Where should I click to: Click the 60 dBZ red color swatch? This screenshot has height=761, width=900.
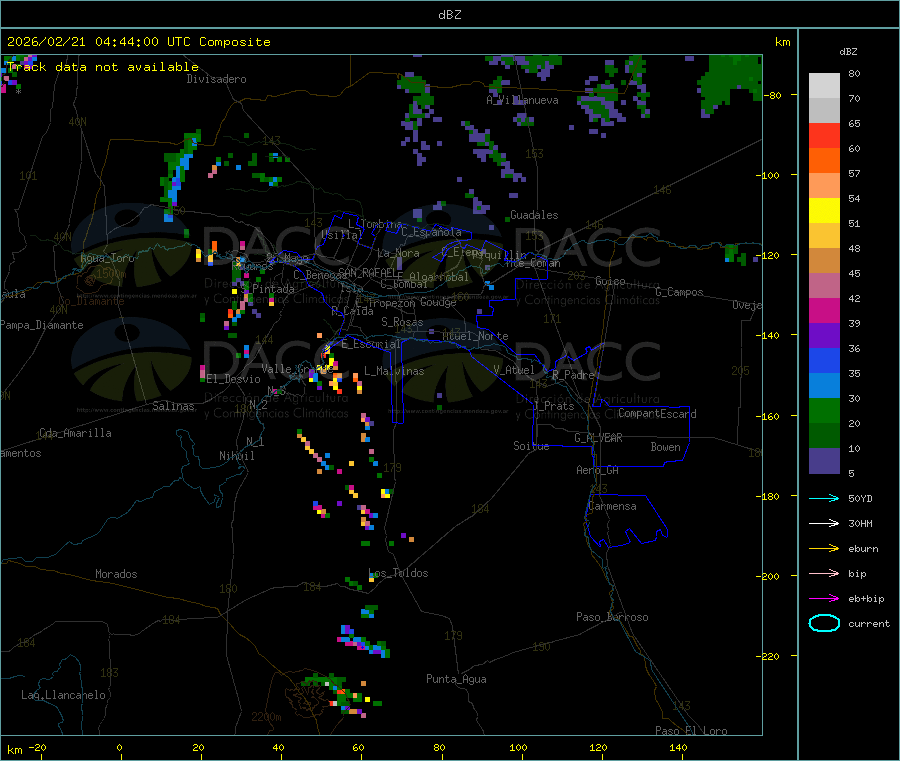824,135
